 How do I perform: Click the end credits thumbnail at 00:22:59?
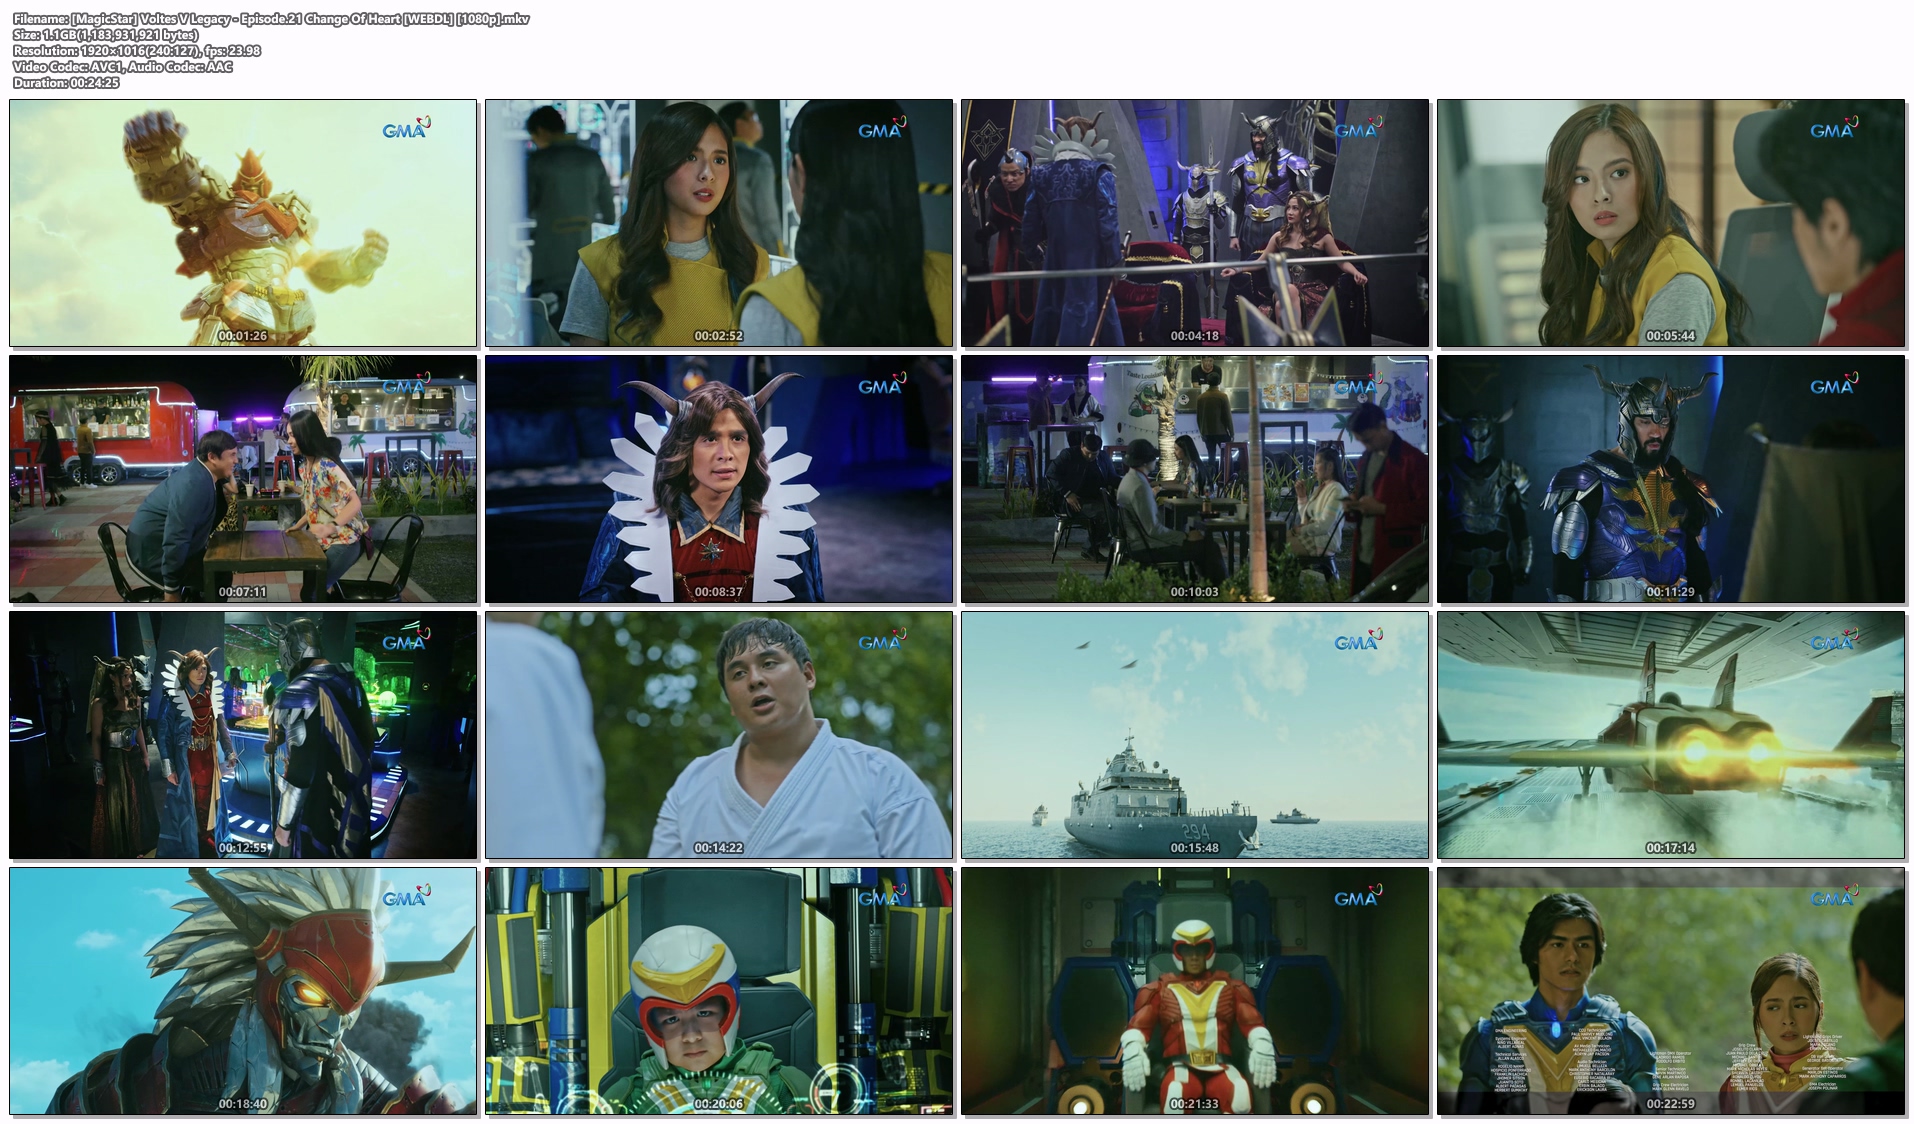1671,991
